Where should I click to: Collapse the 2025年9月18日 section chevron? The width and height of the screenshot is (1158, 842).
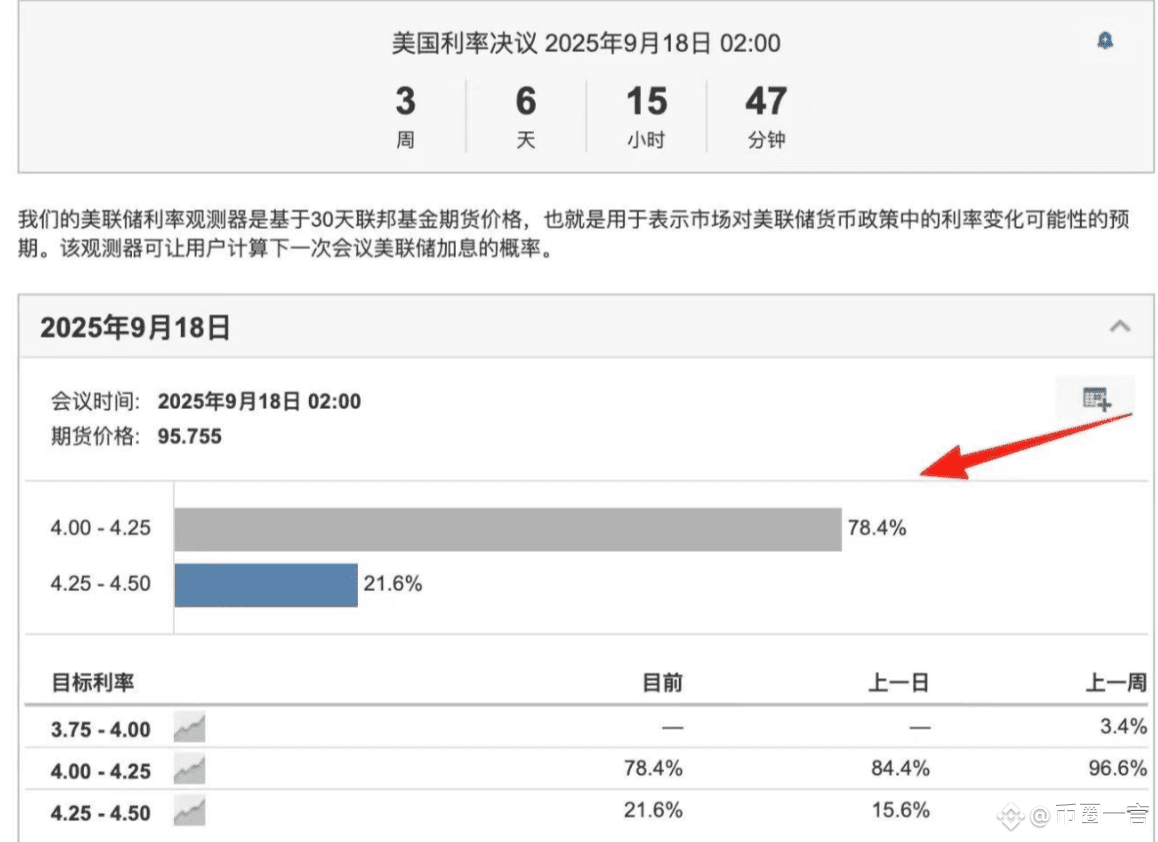[x=1120, y=326]
